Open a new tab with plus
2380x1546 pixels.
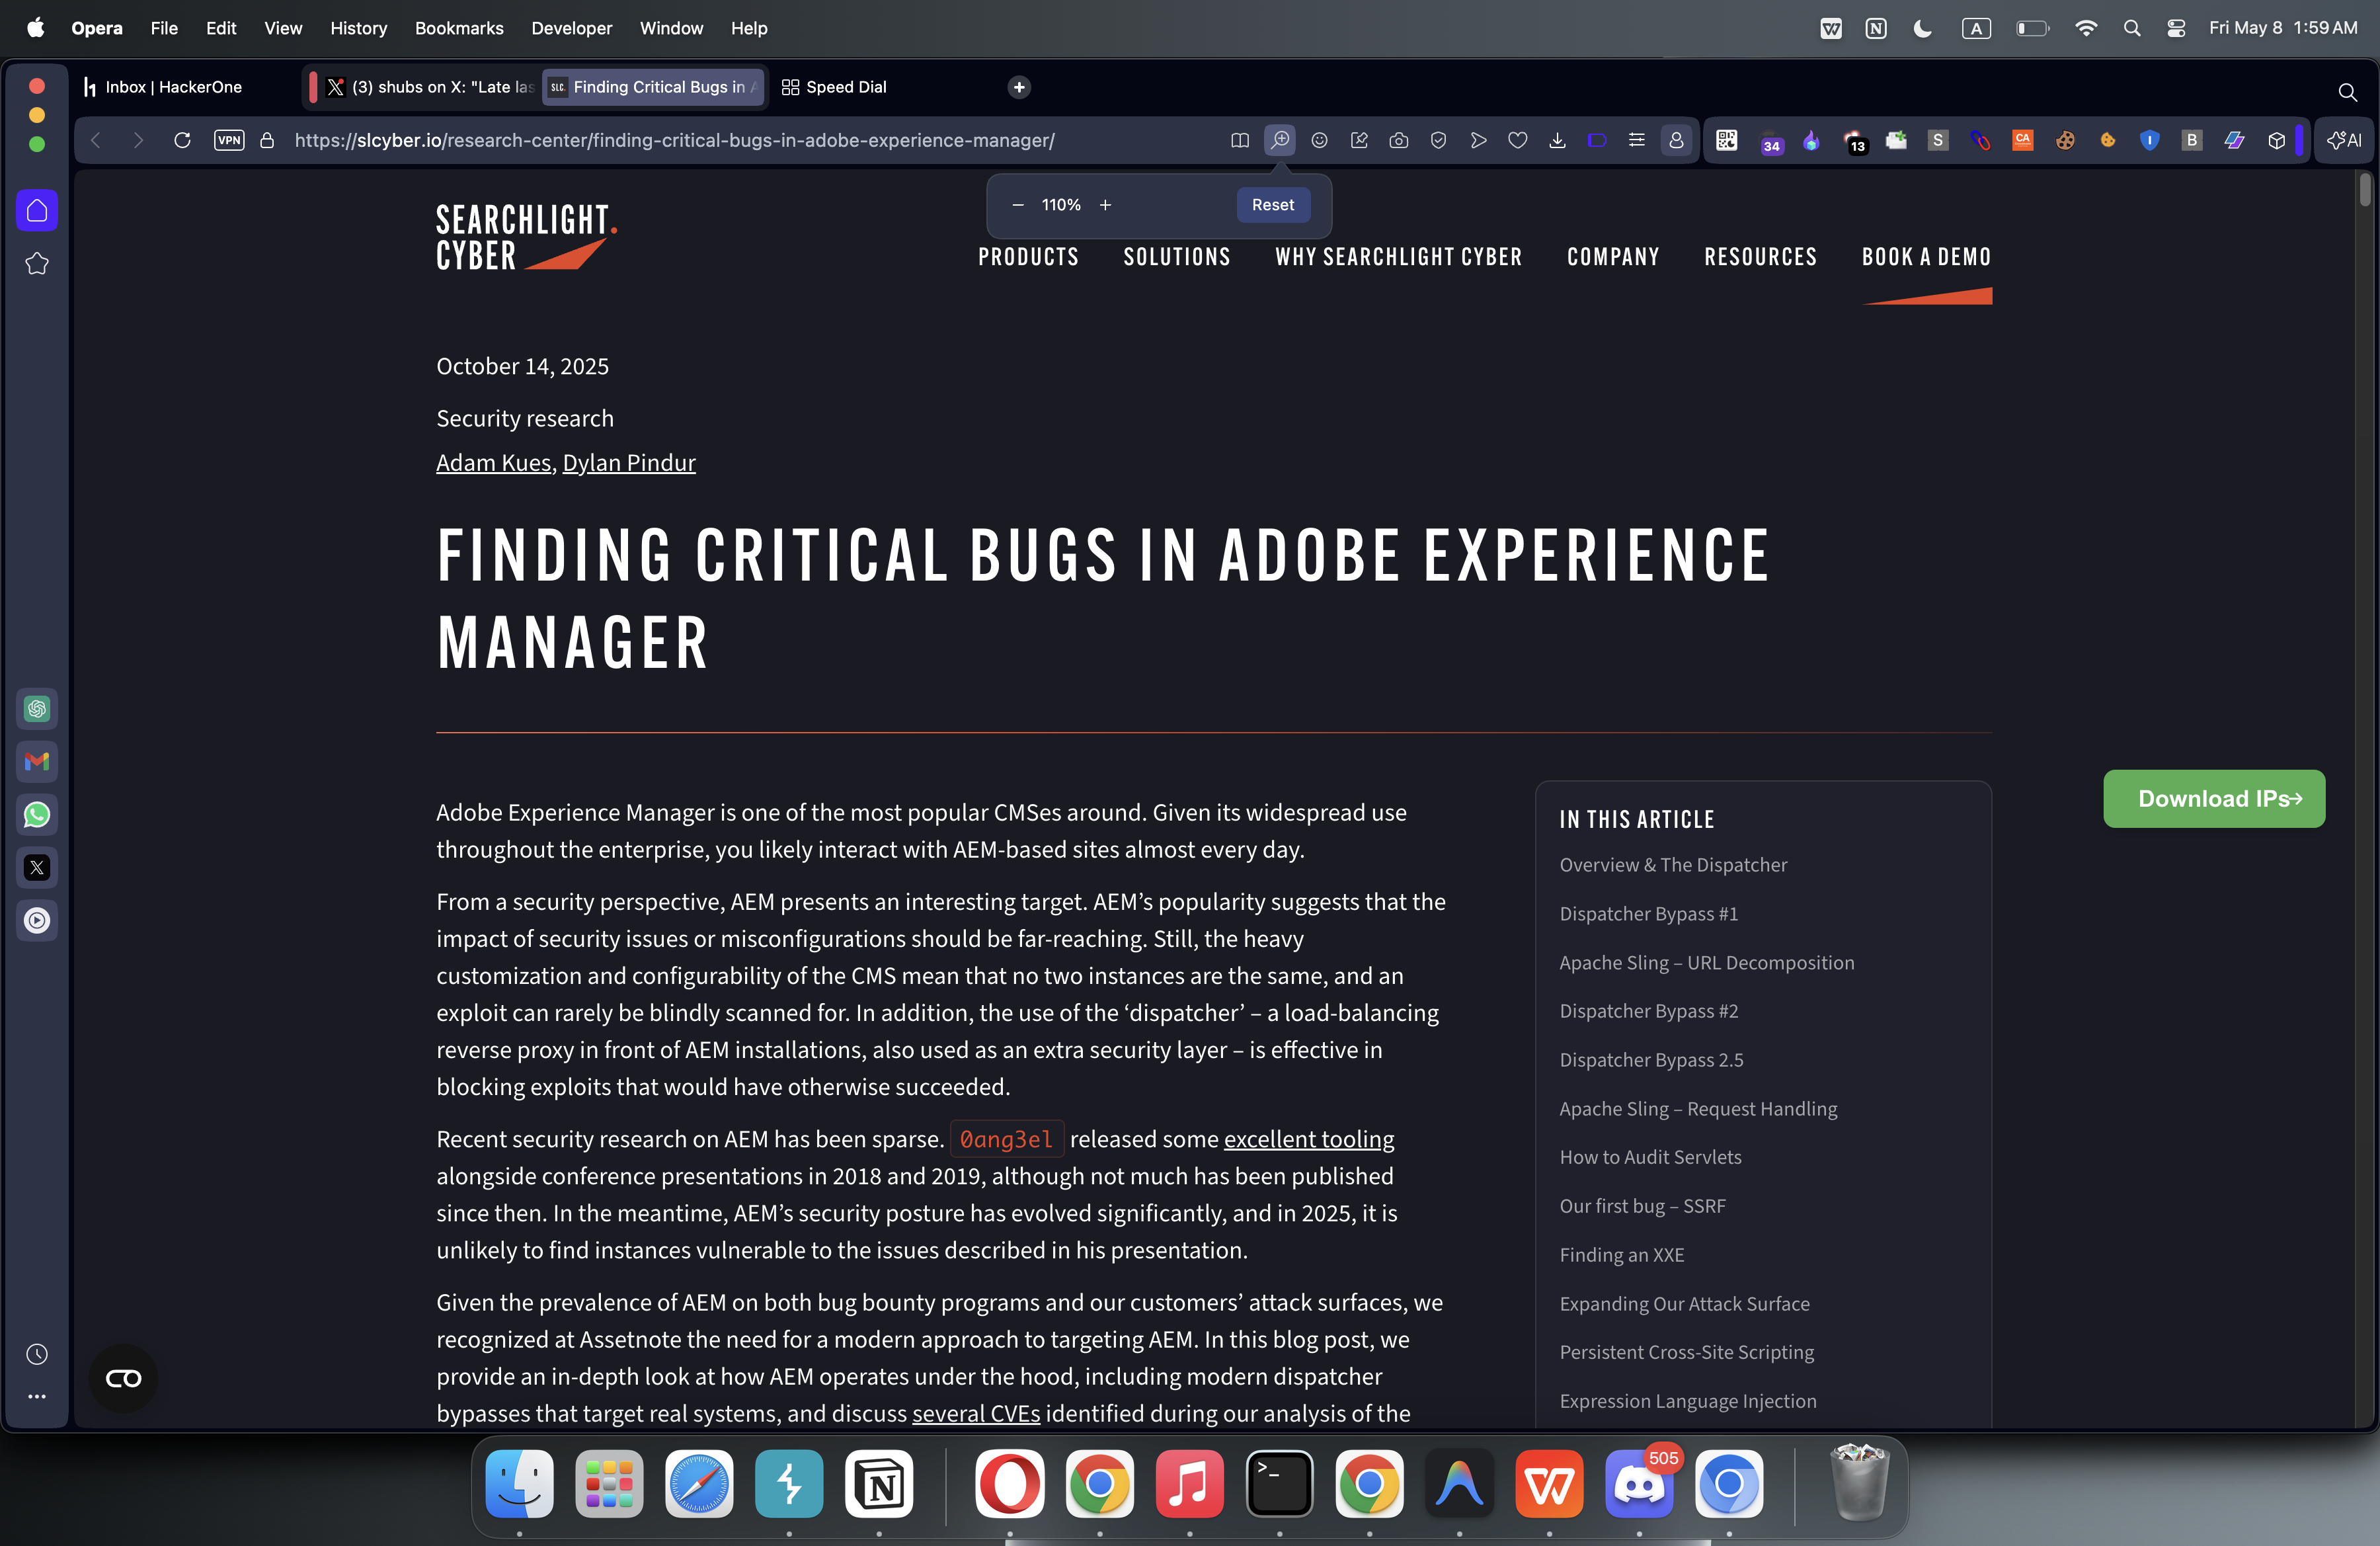(1019, 87)
